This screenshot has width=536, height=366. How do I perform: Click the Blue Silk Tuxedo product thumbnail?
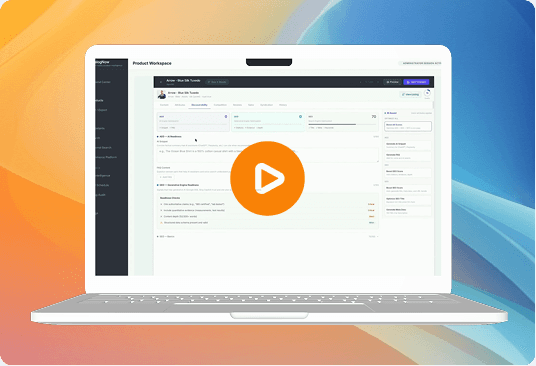(x=162, y=94)
